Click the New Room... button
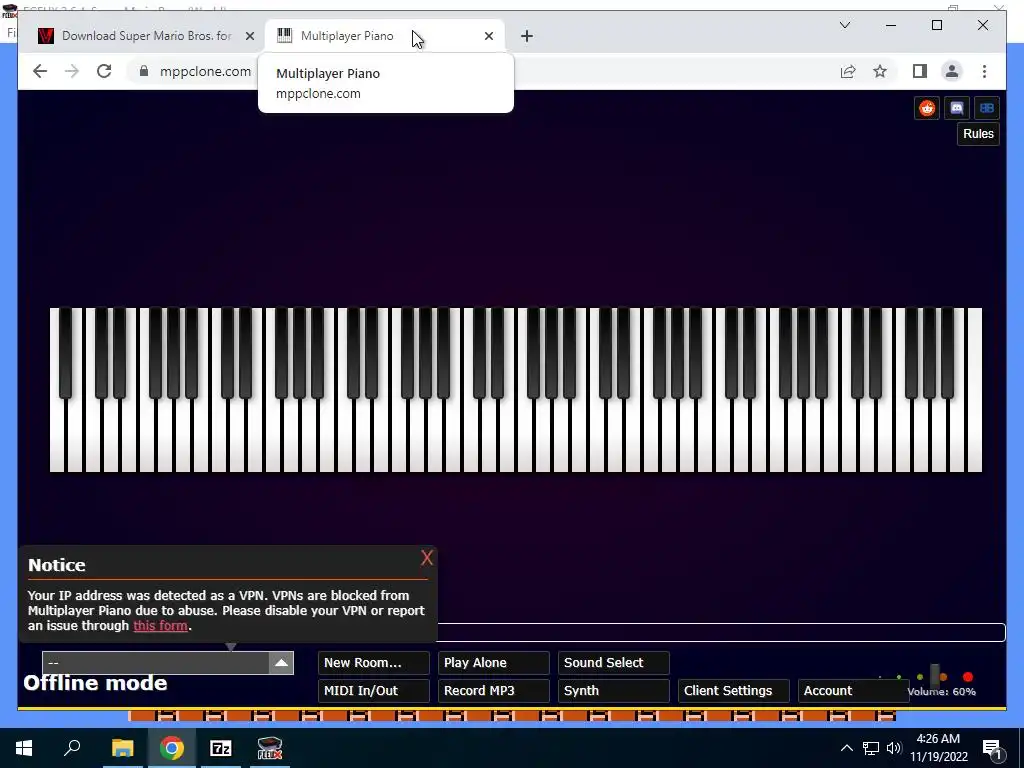Viewport: 1024px width, 768px height. 374,663
